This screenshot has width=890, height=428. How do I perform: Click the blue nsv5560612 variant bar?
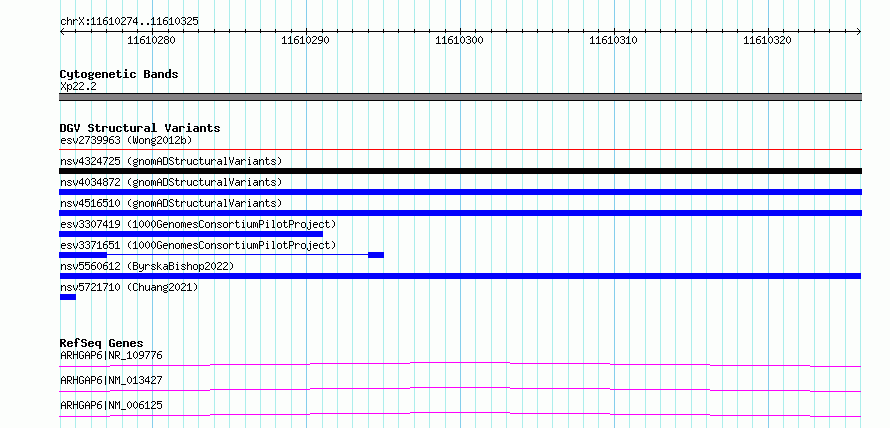pyautogui.click(x=460, y=276)
